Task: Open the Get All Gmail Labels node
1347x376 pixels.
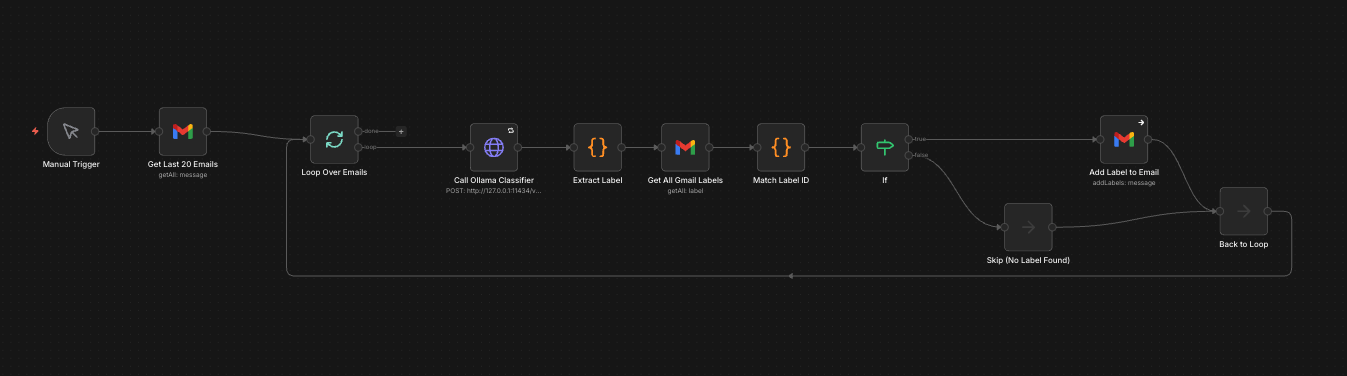Action: click(x=685, y=147)
